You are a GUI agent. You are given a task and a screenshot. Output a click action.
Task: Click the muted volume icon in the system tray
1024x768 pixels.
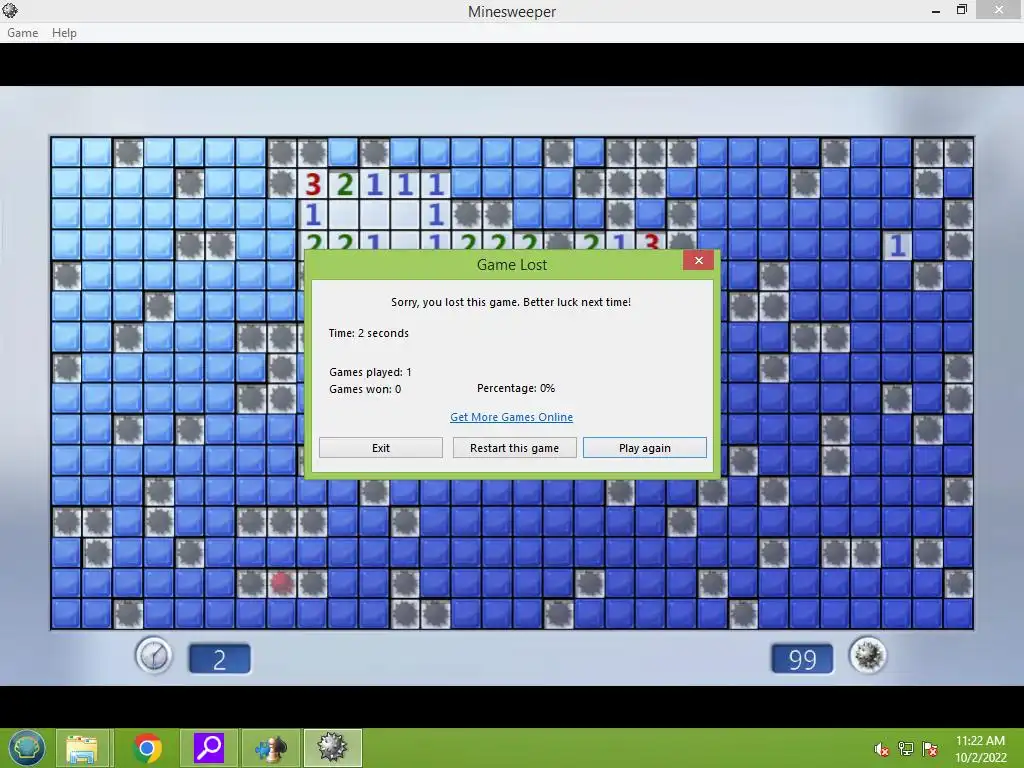click(881, 749)
